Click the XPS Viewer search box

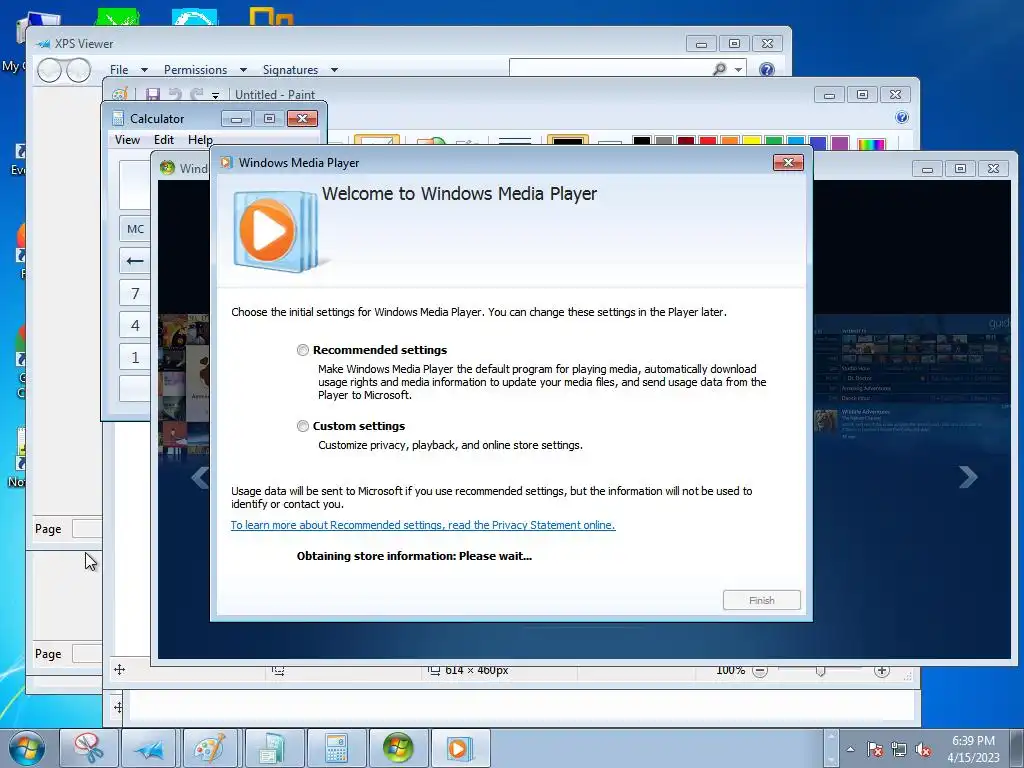(609, 69)
